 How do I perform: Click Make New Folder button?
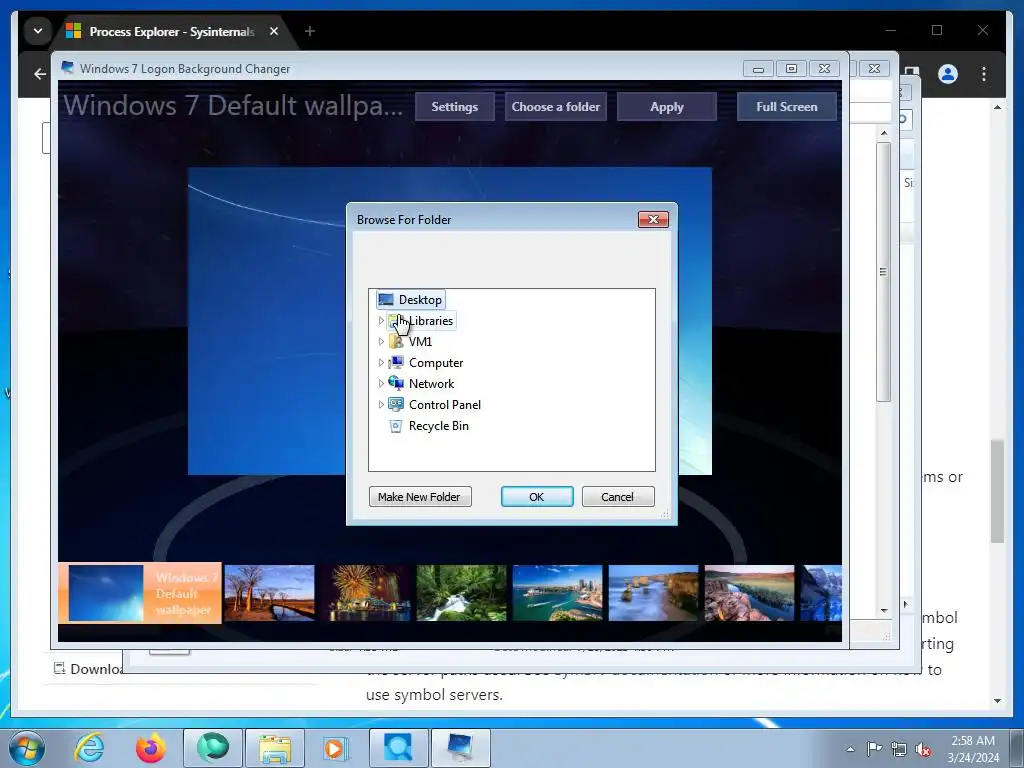point(420,497)
